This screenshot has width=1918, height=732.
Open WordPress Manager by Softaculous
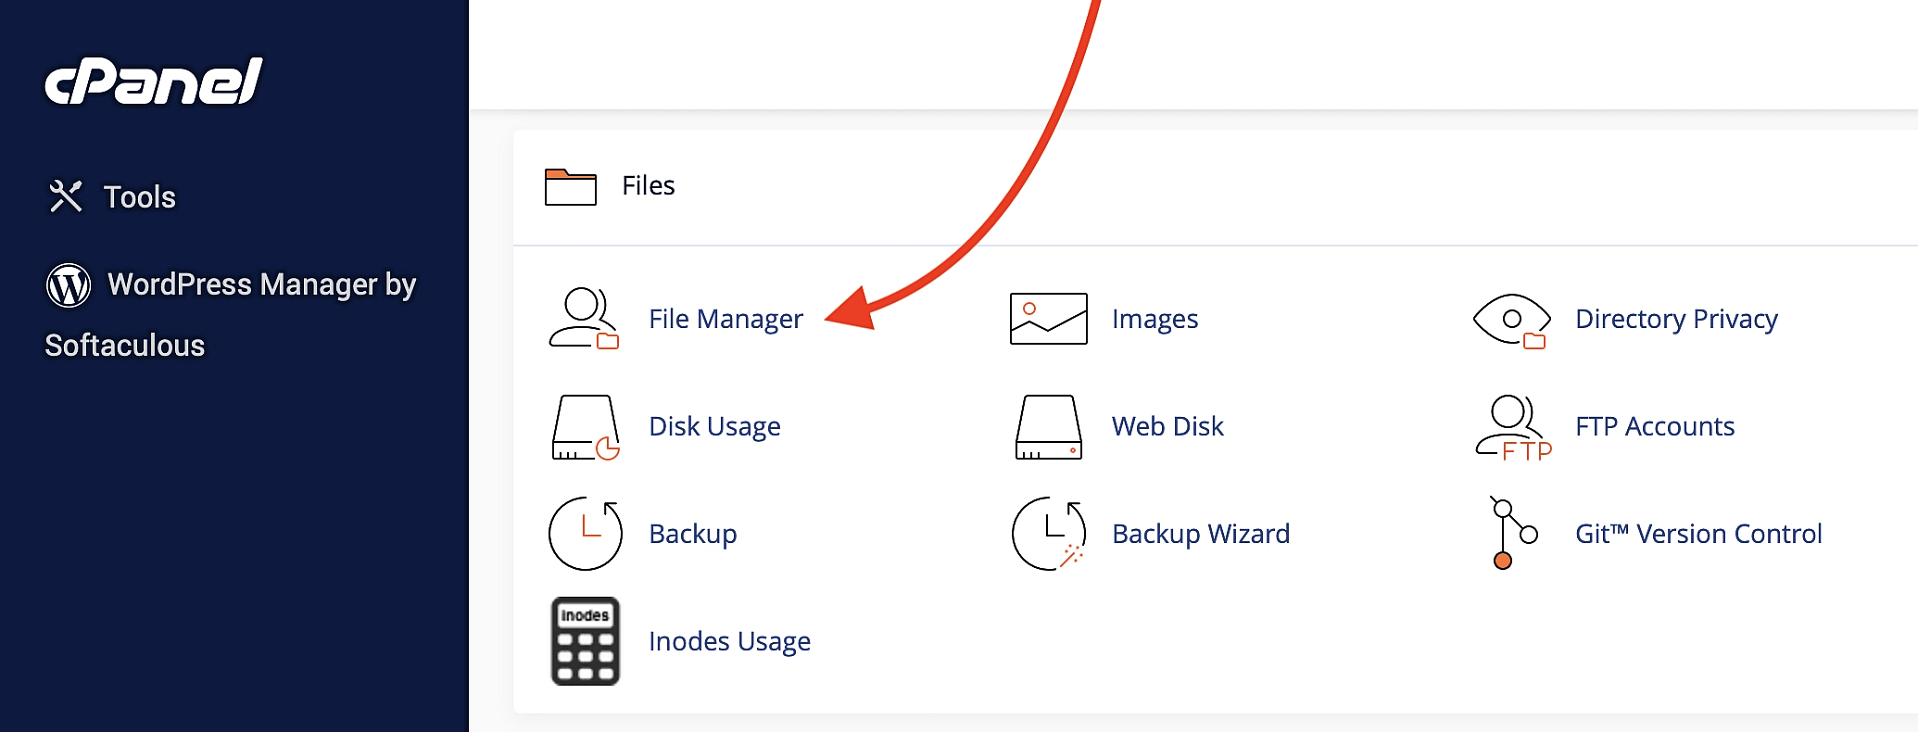click(231, 314)
